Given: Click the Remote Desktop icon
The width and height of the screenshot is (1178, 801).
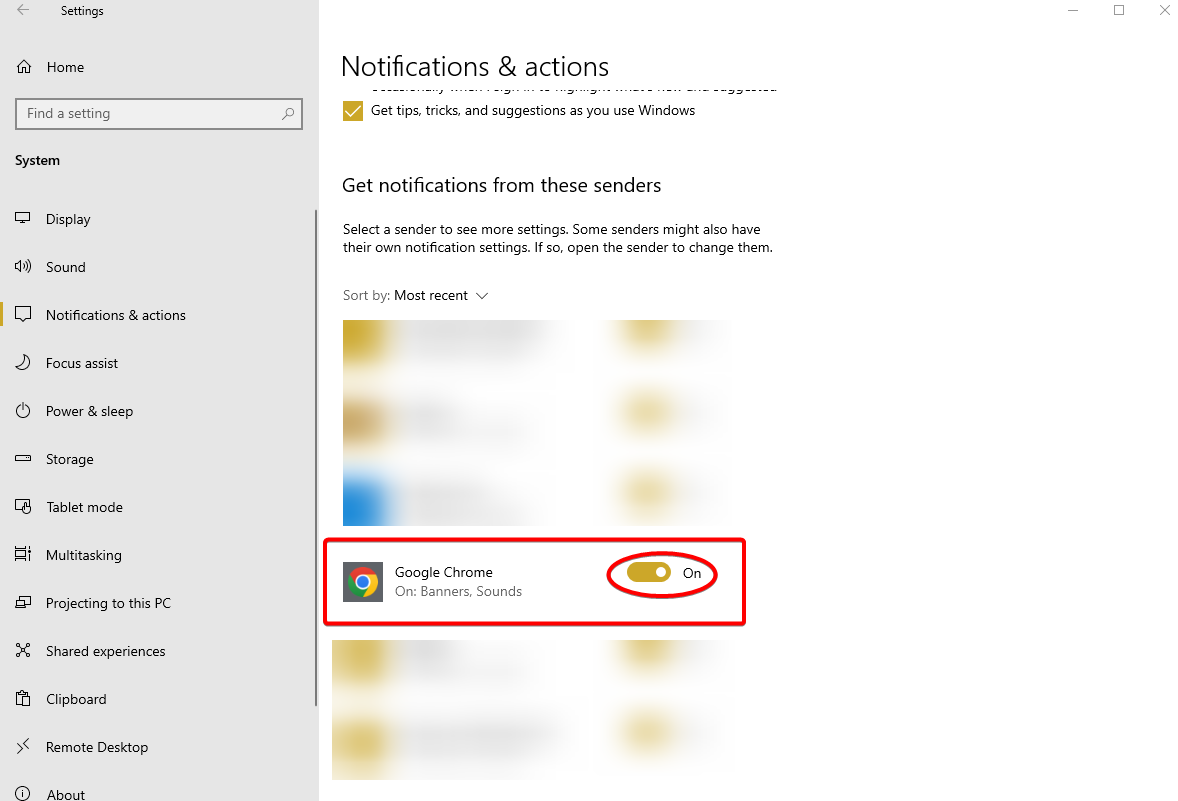Looking at the screenshot, I should (23, 746).
